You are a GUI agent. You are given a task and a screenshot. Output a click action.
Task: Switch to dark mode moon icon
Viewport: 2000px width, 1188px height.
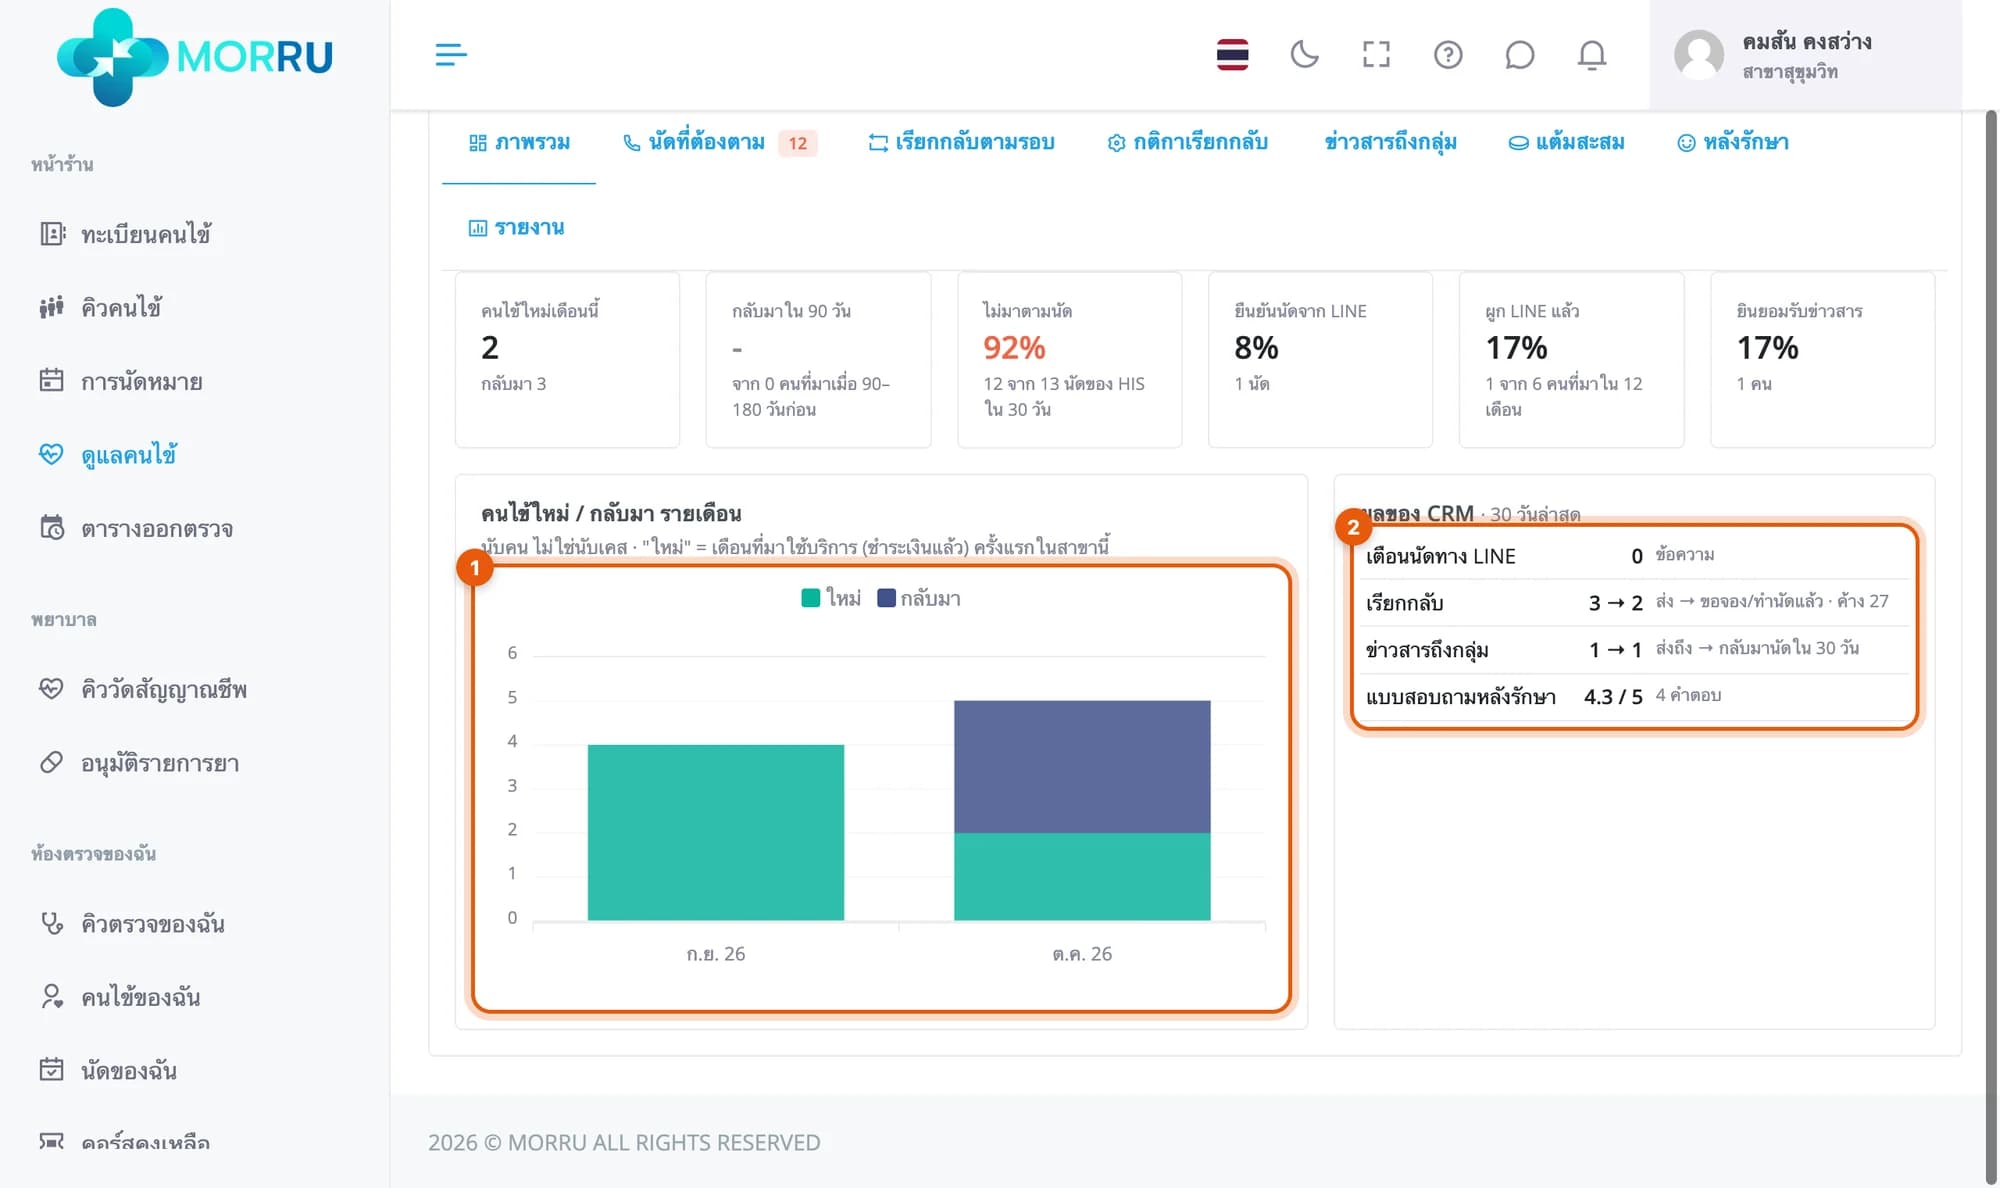[1304, 55]
